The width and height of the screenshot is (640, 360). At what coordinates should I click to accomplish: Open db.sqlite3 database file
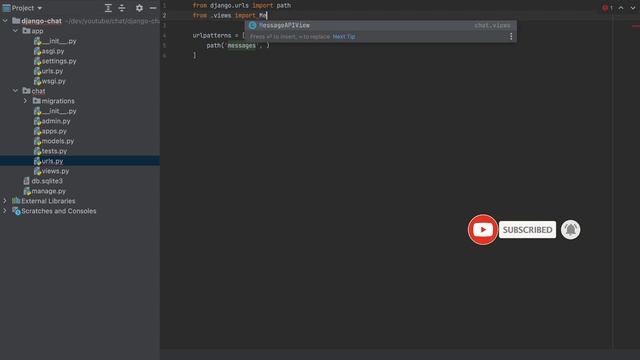coord(47,181)
